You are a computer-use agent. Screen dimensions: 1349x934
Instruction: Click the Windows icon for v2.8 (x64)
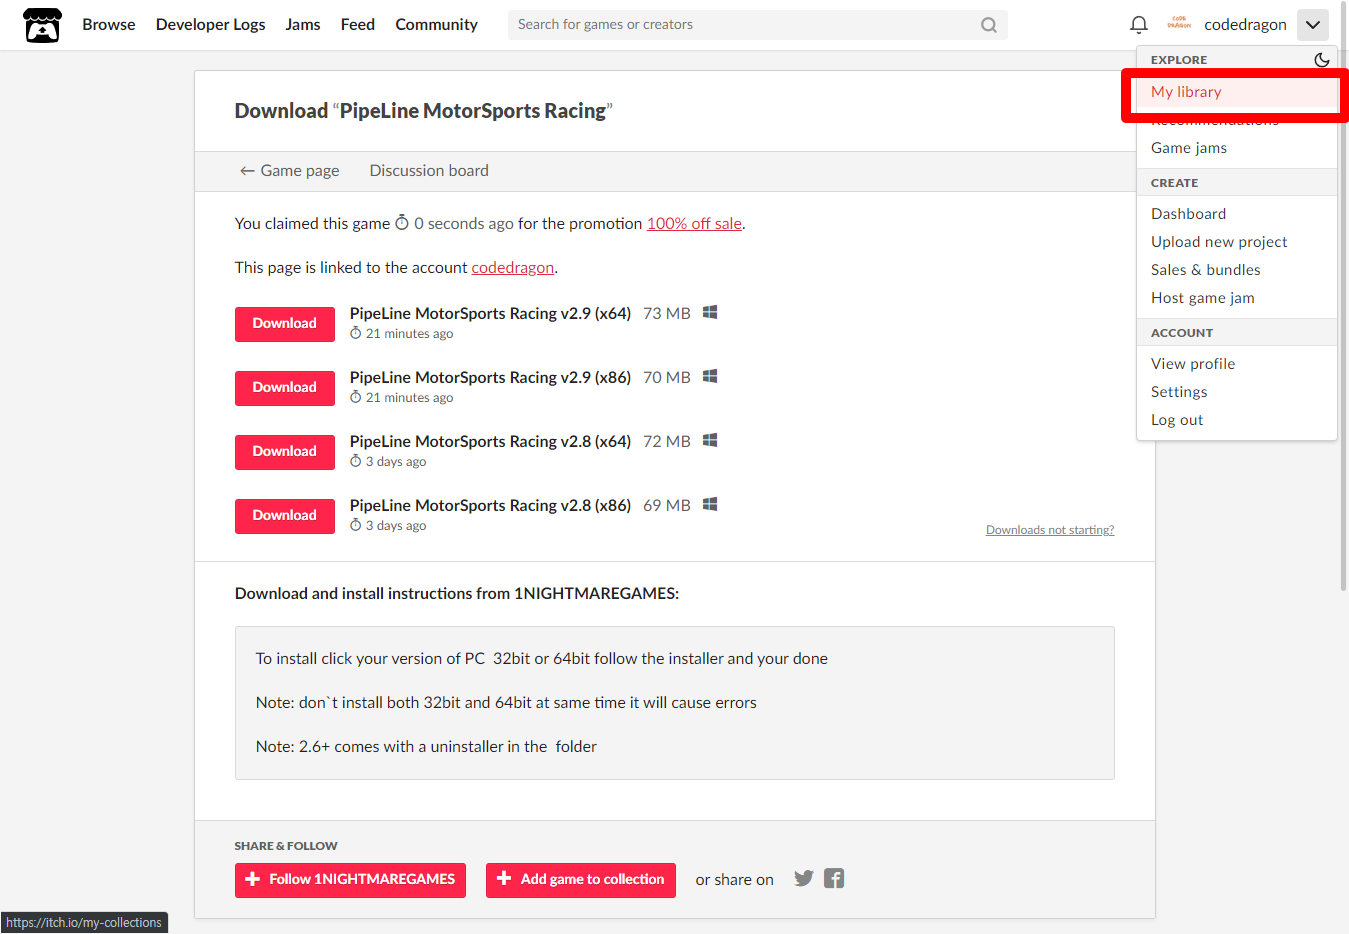coord(710,440)
